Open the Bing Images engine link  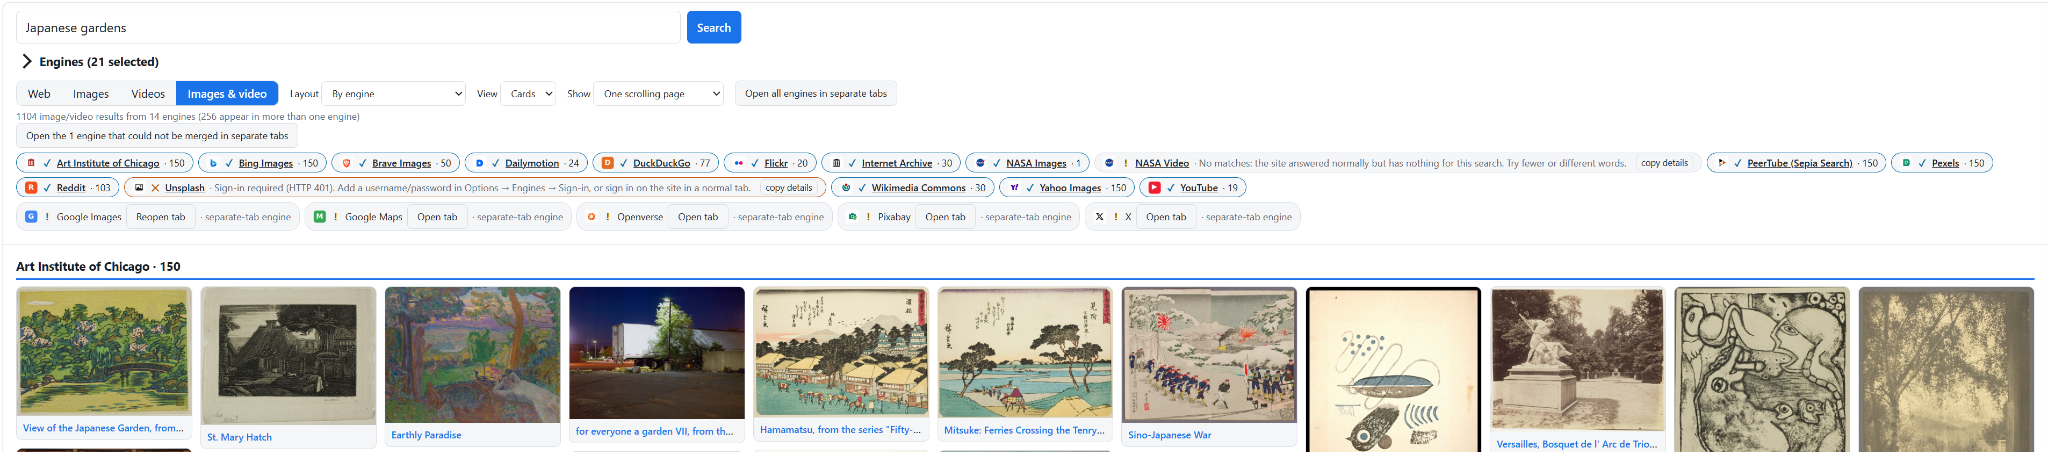pos(266,163)
